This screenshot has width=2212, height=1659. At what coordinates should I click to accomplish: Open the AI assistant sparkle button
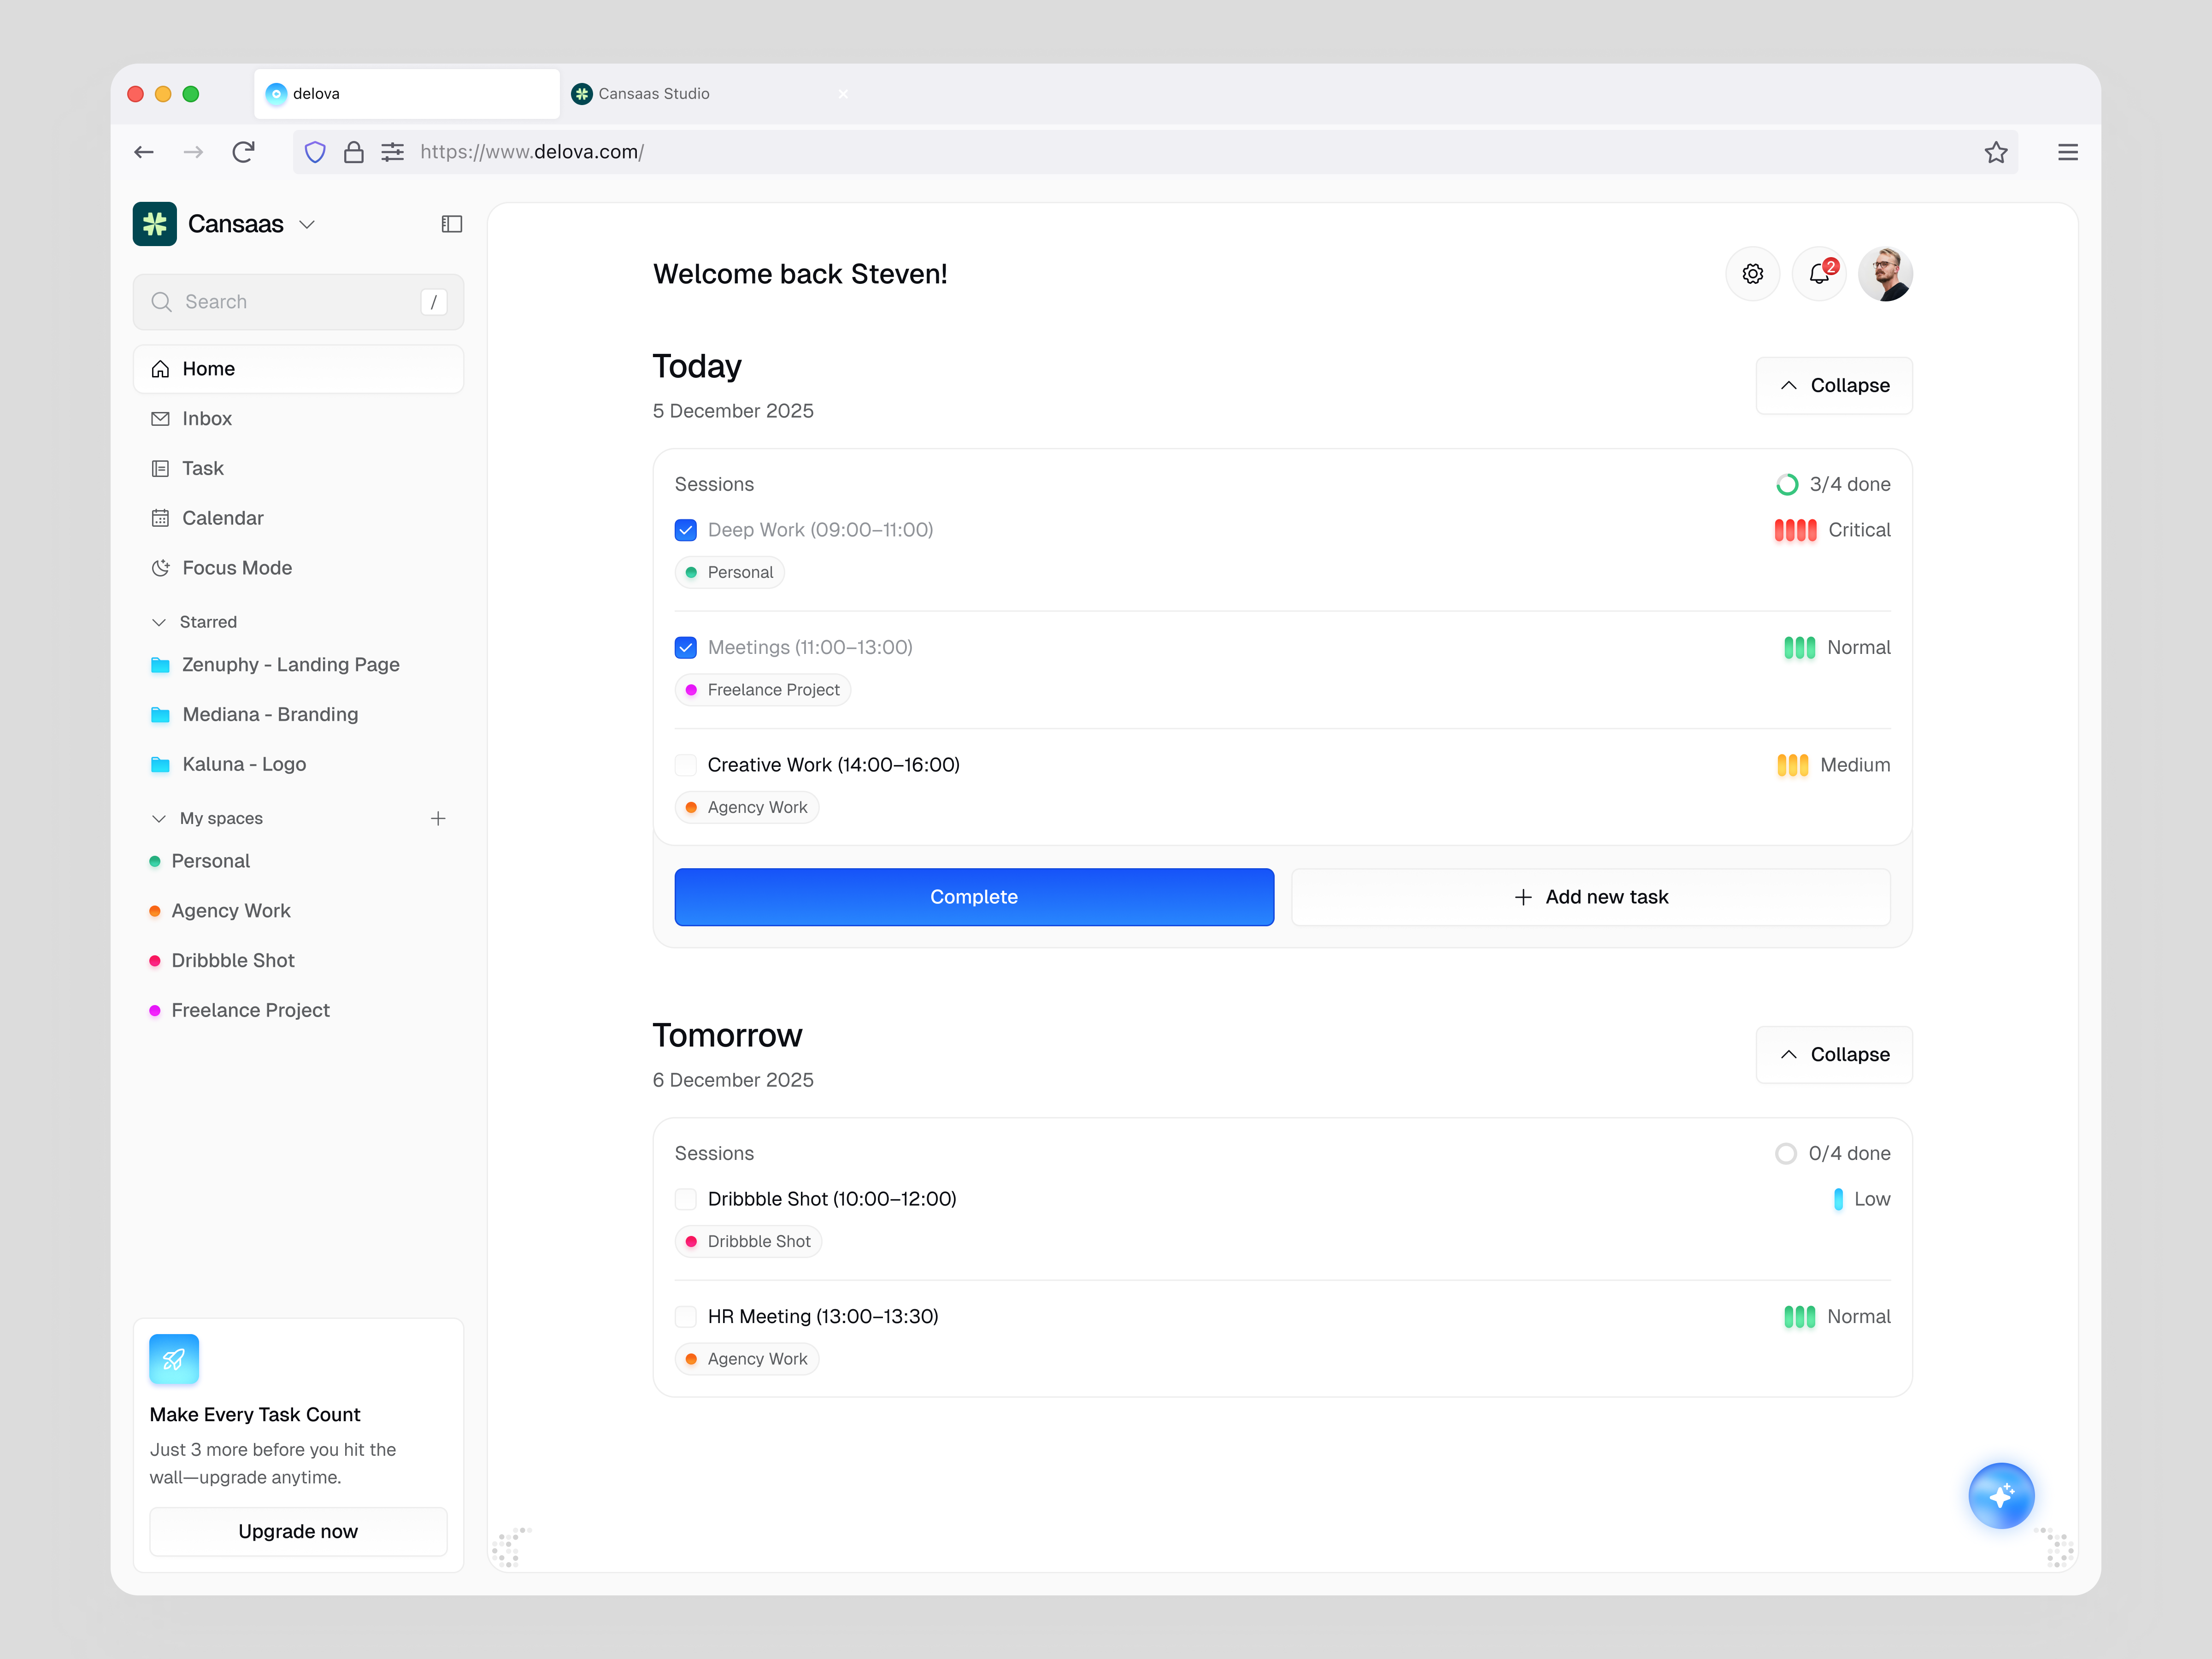(2001, 1495)
